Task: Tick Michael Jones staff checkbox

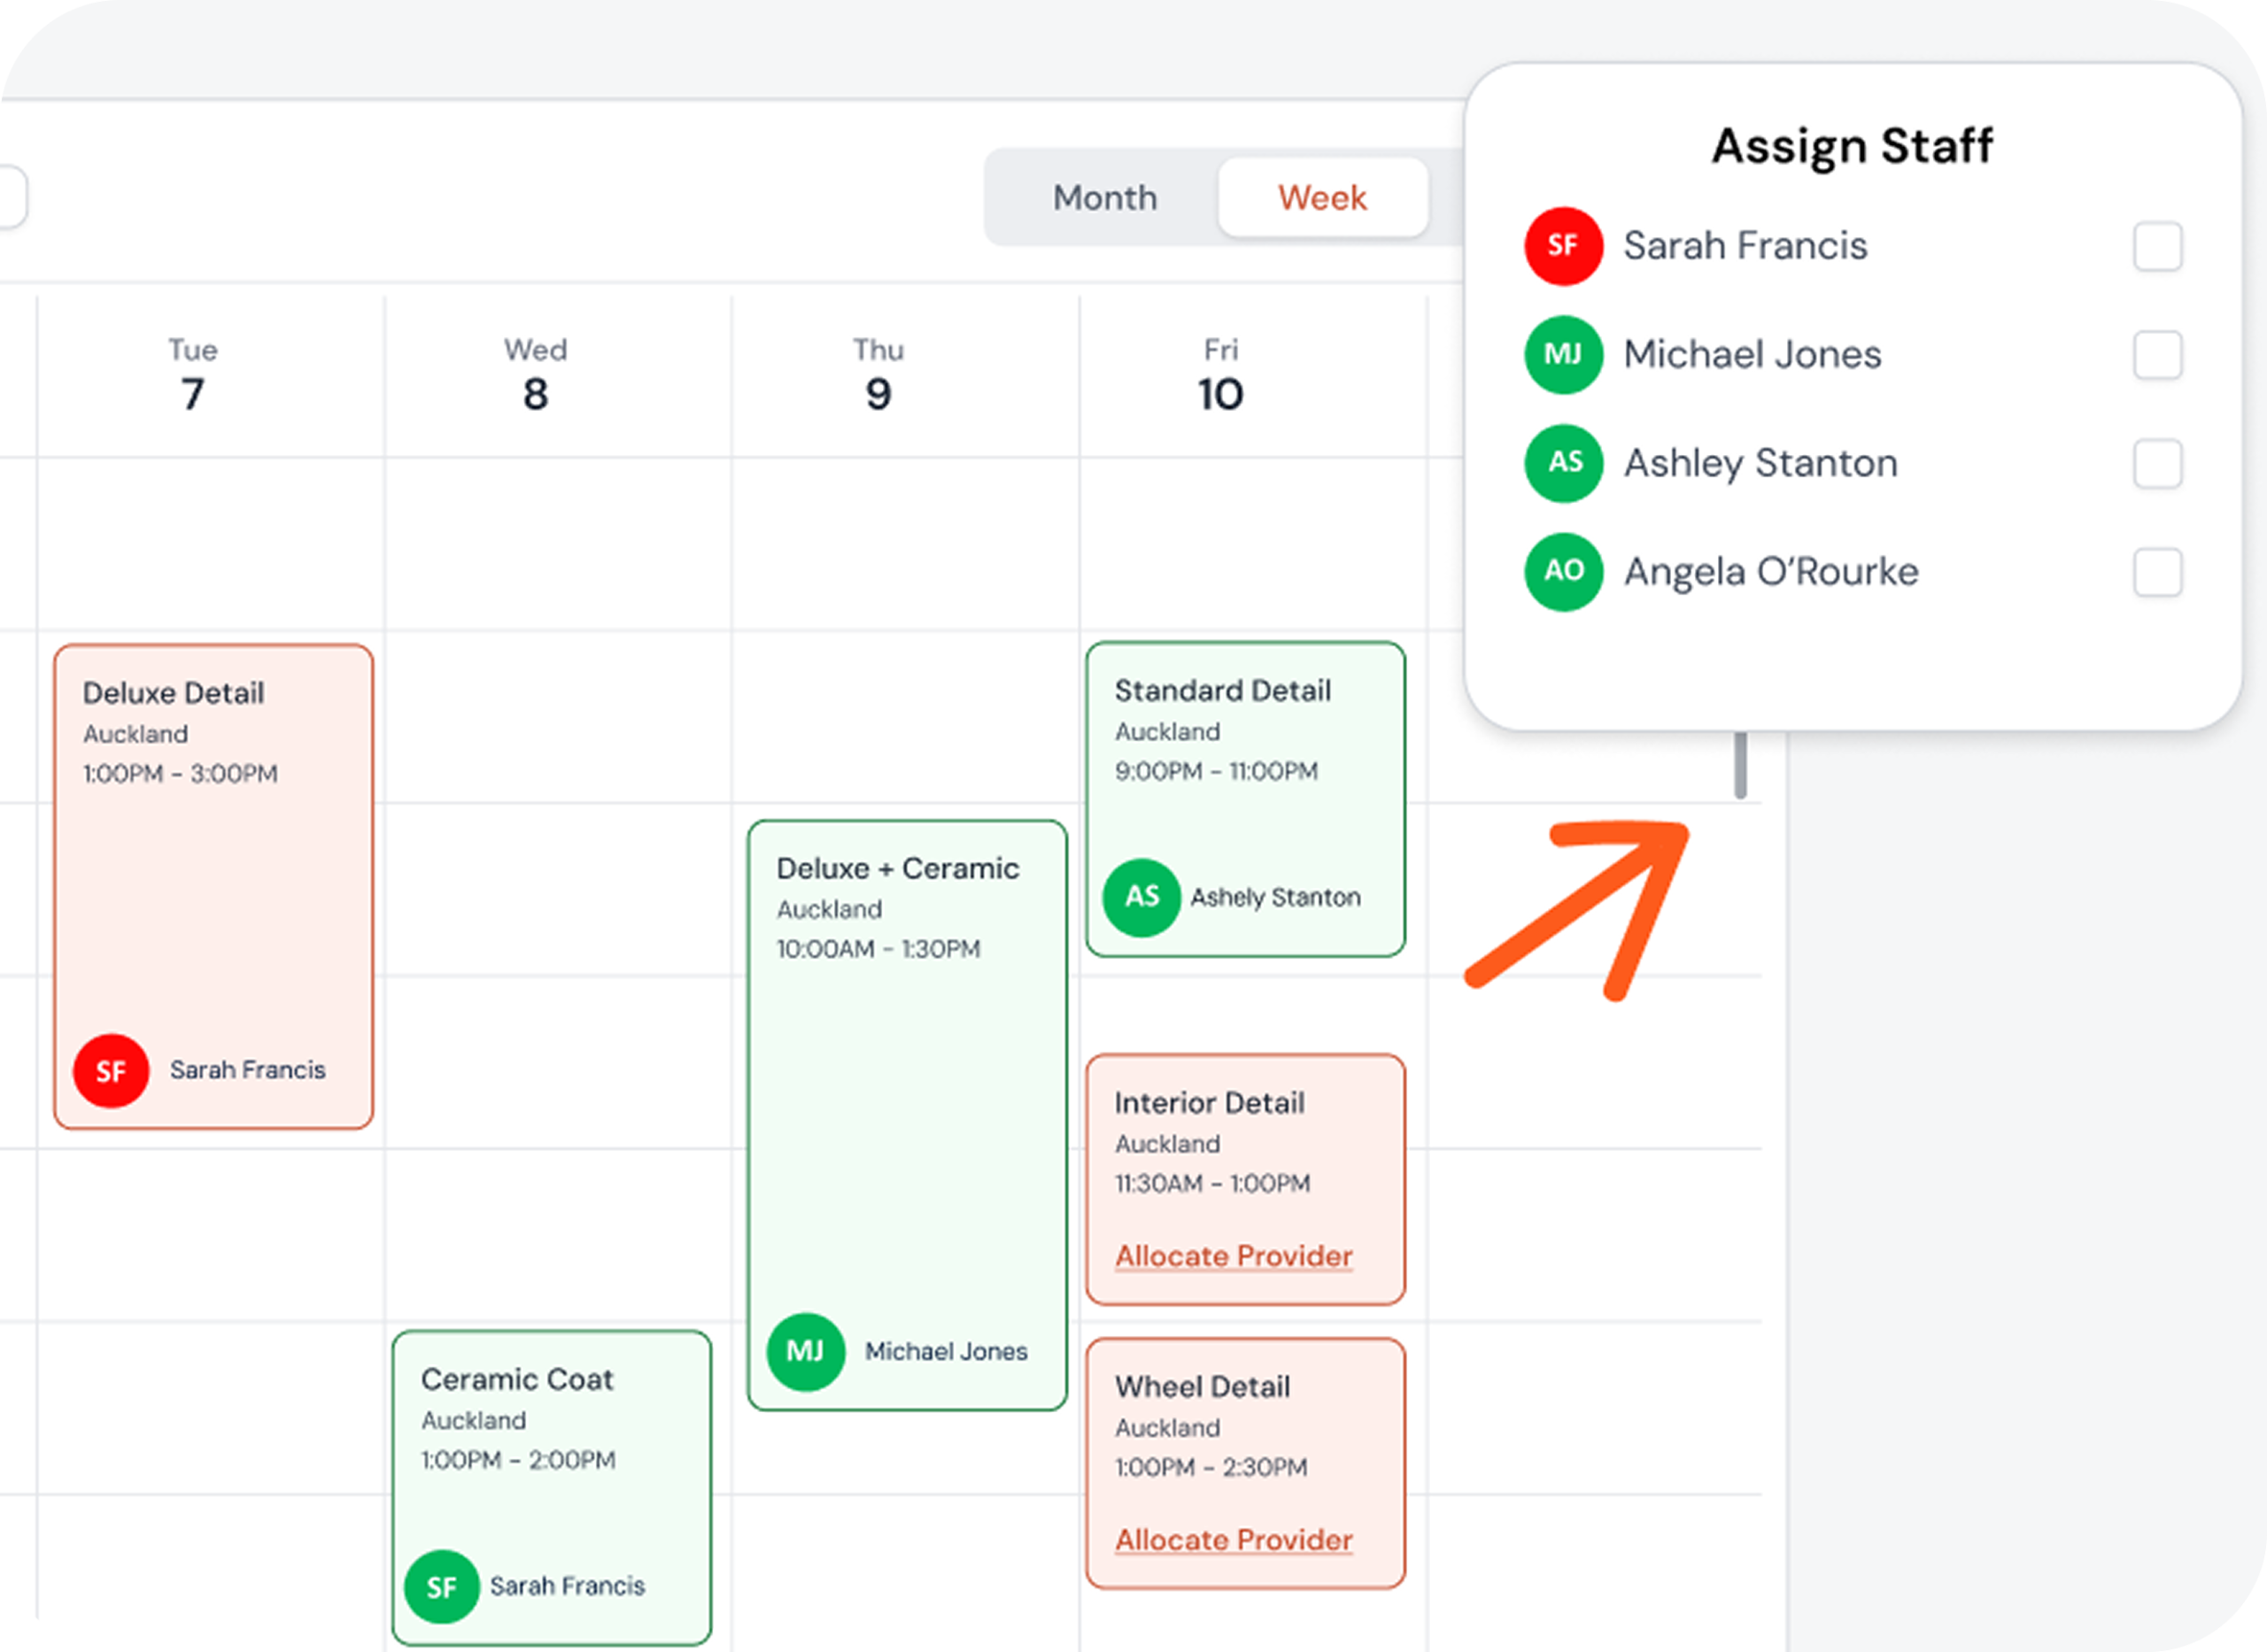Action: (x=2157, y=355)
